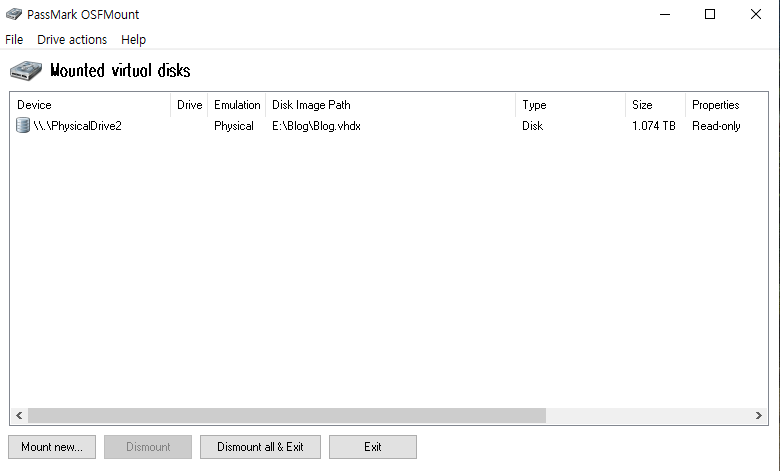Open the Help menu
The width and height of the screenshot is (780, 471).
133,39
